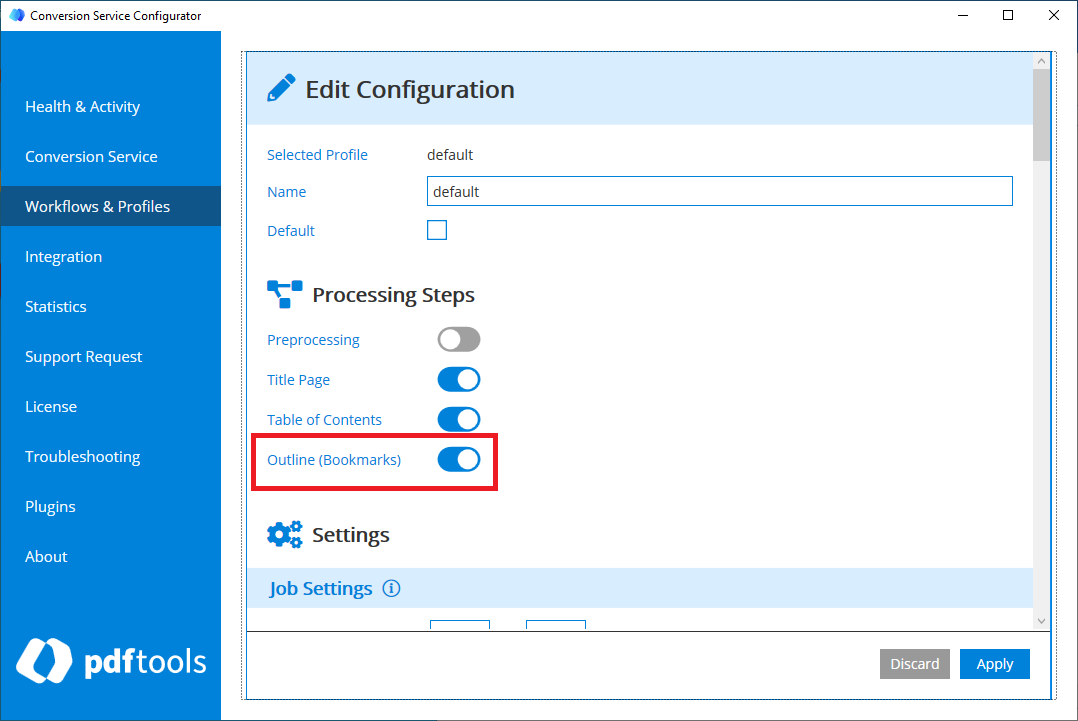The width and height of the screenshot is (1078, 721).
Task: Click the 'default' selected profile value
Action: click(x=450, y=155)
